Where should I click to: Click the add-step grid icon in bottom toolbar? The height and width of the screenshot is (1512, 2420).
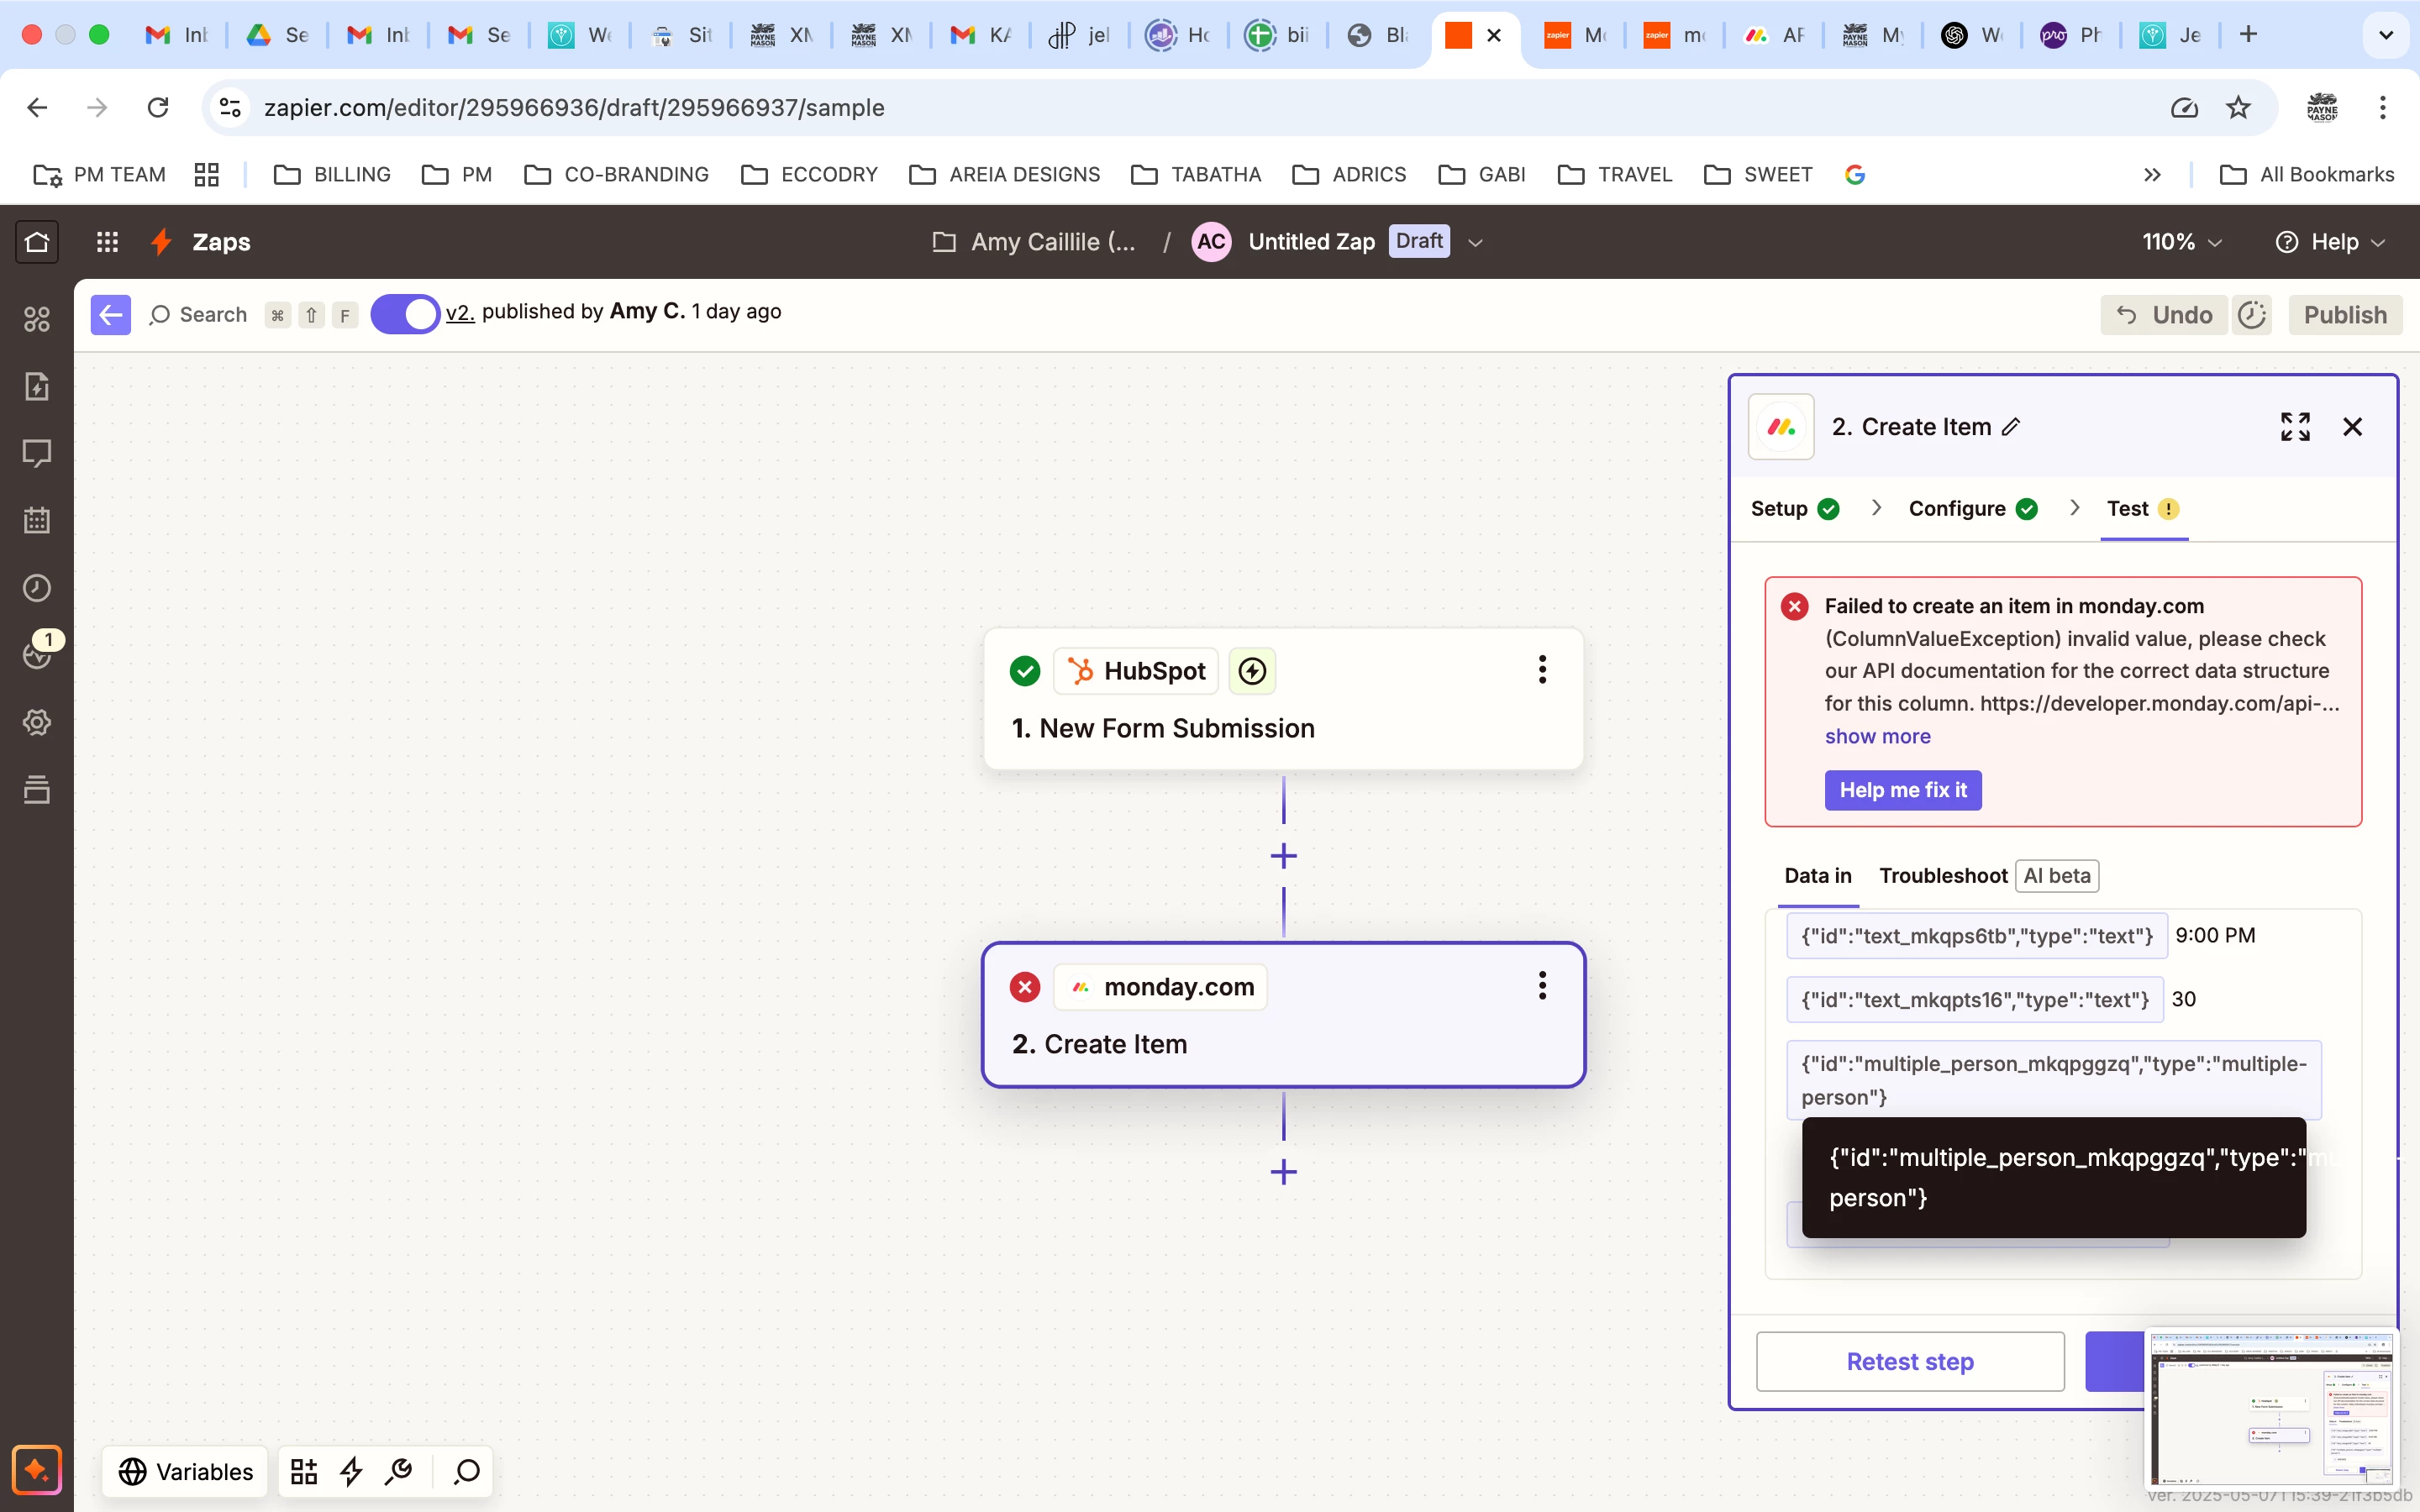tap(304, 1471)
